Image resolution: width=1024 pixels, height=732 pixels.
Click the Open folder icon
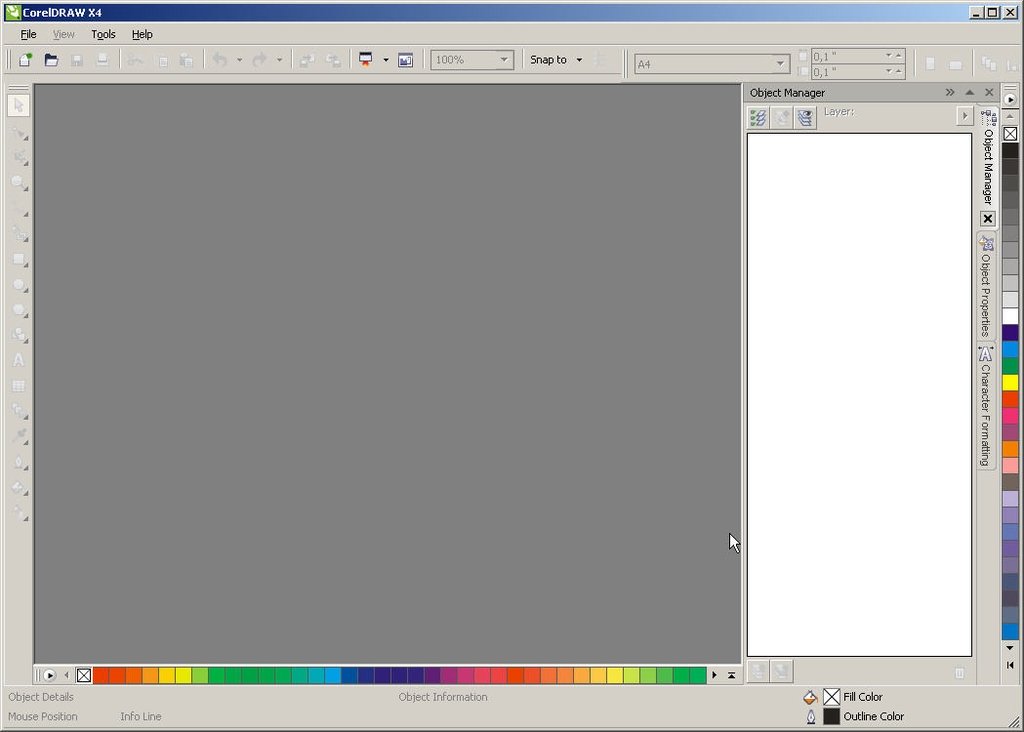point(51,60)
